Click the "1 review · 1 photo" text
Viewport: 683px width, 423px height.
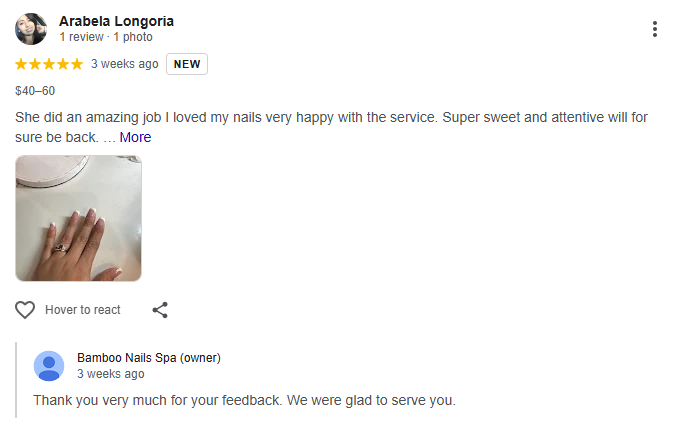pyautogui.click(x=106, y=37)
